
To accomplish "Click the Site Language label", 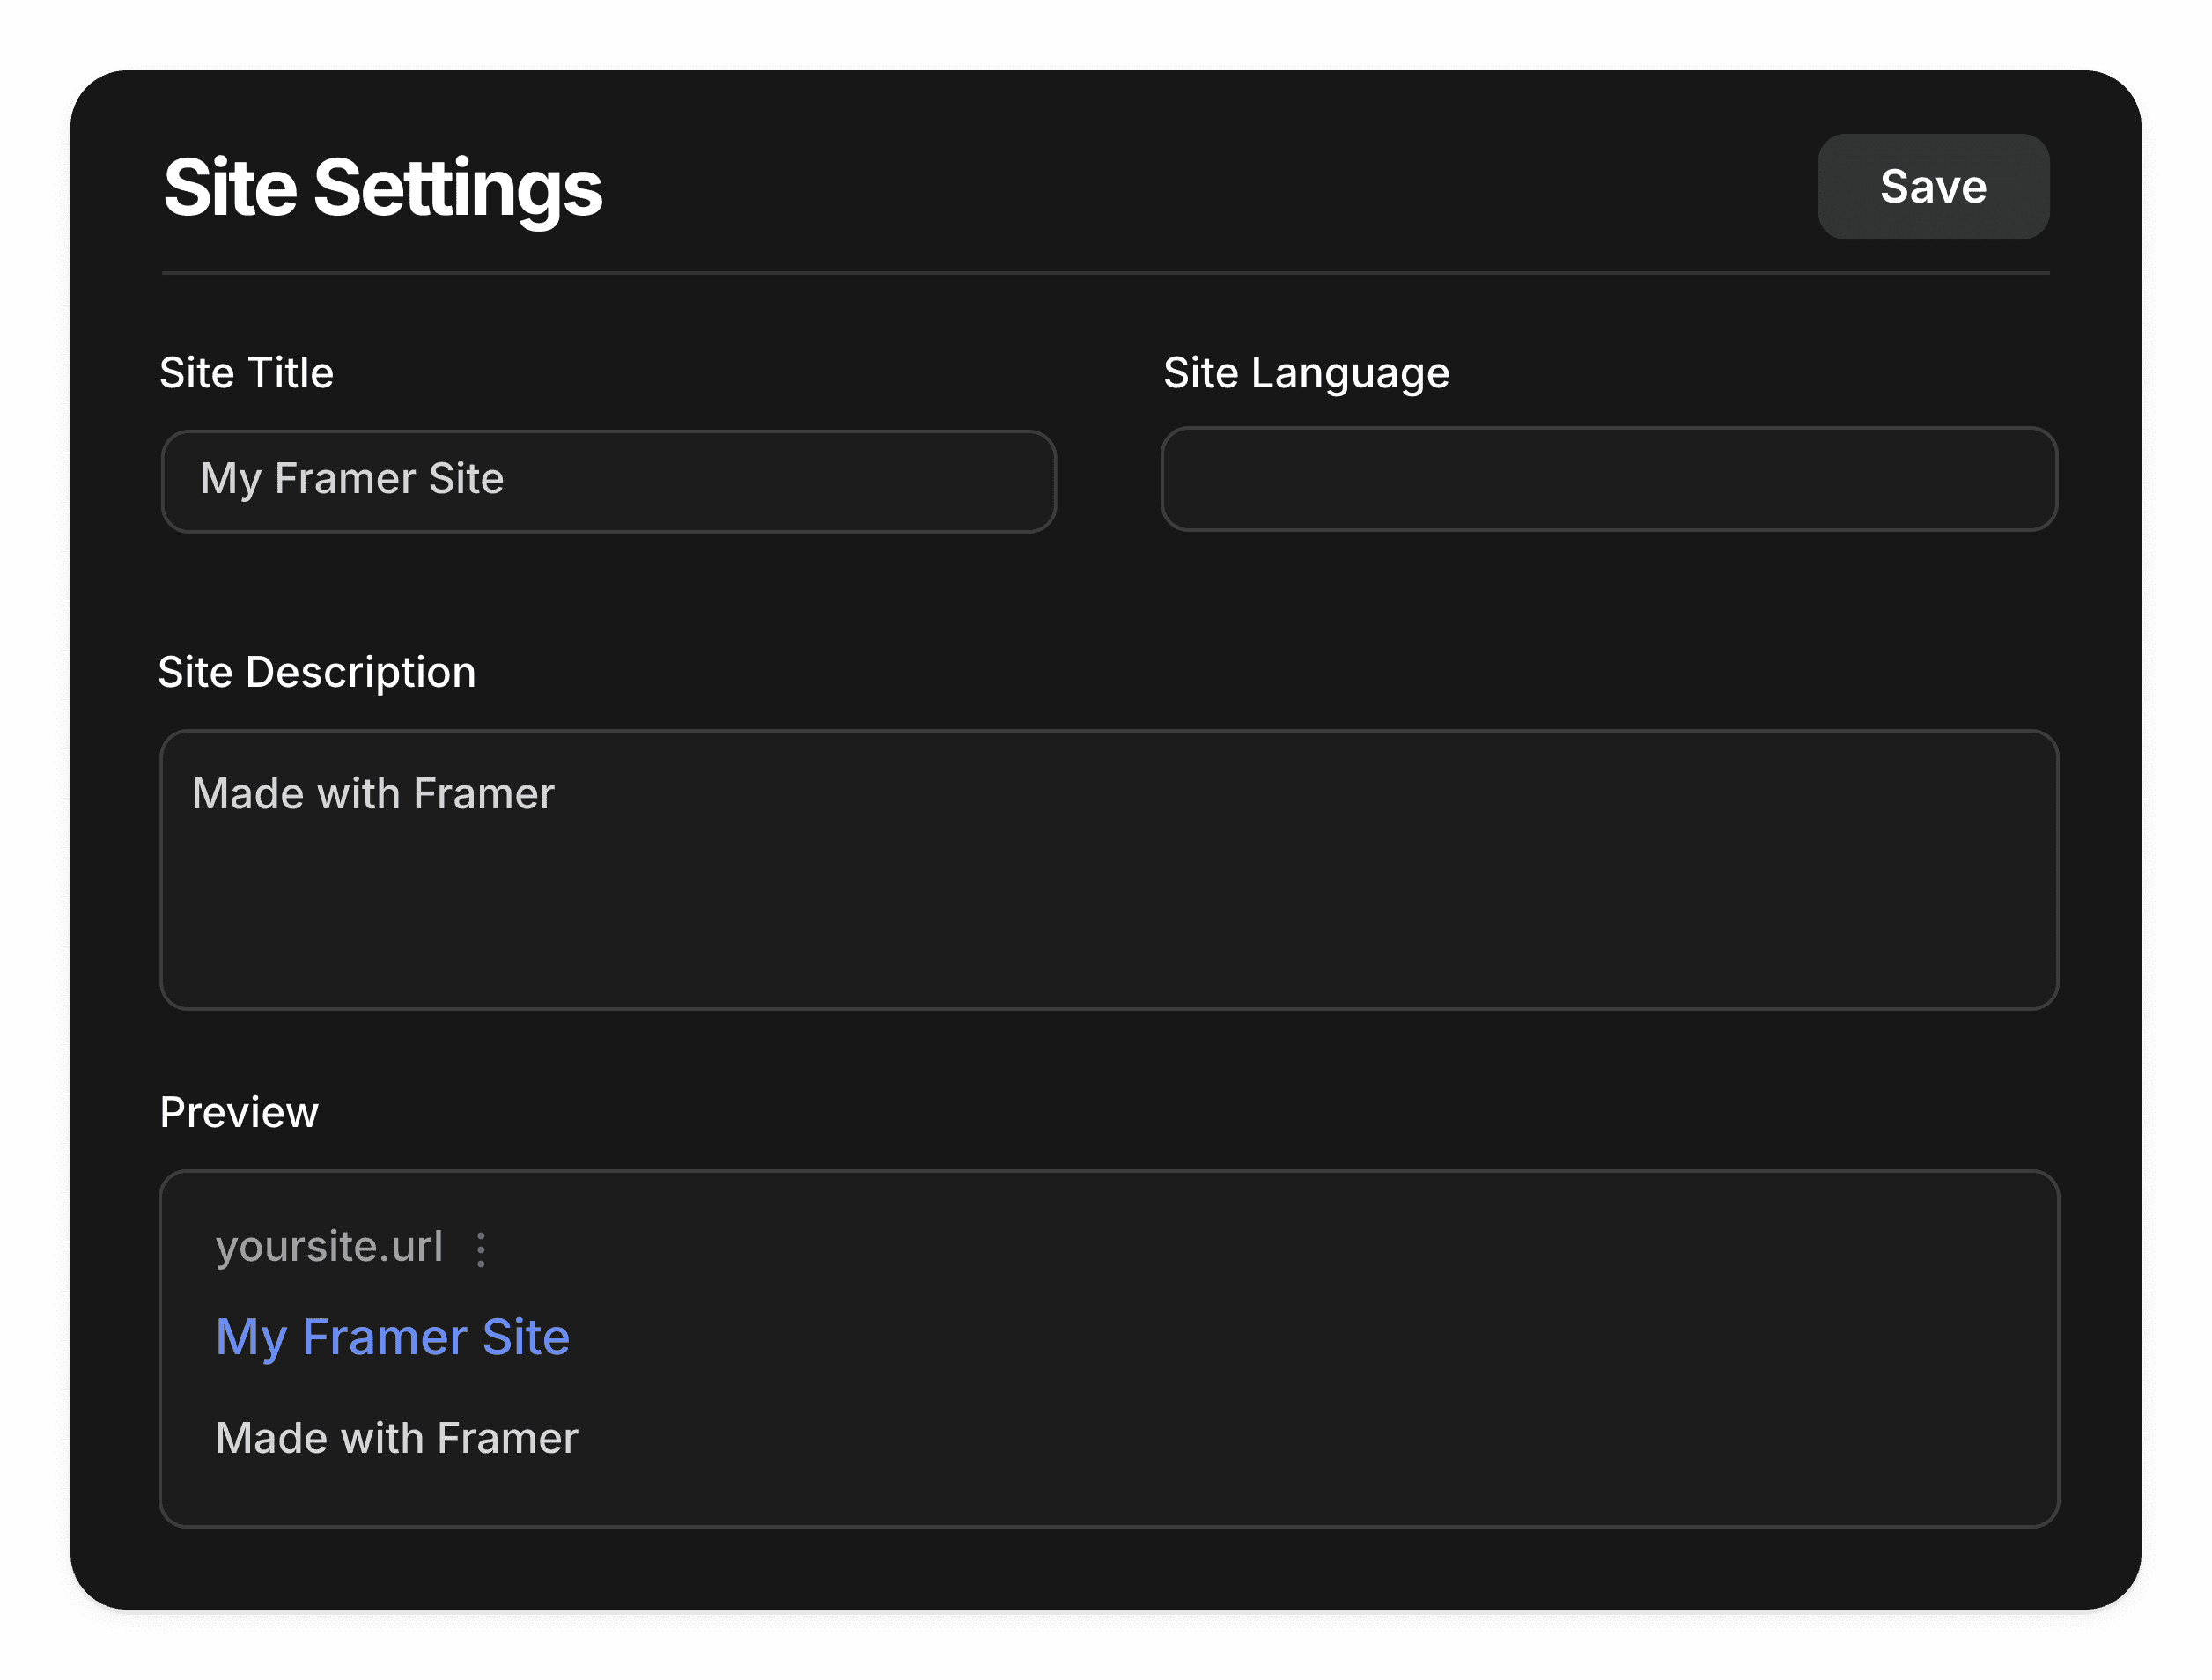I will (x=1306, y=372).
